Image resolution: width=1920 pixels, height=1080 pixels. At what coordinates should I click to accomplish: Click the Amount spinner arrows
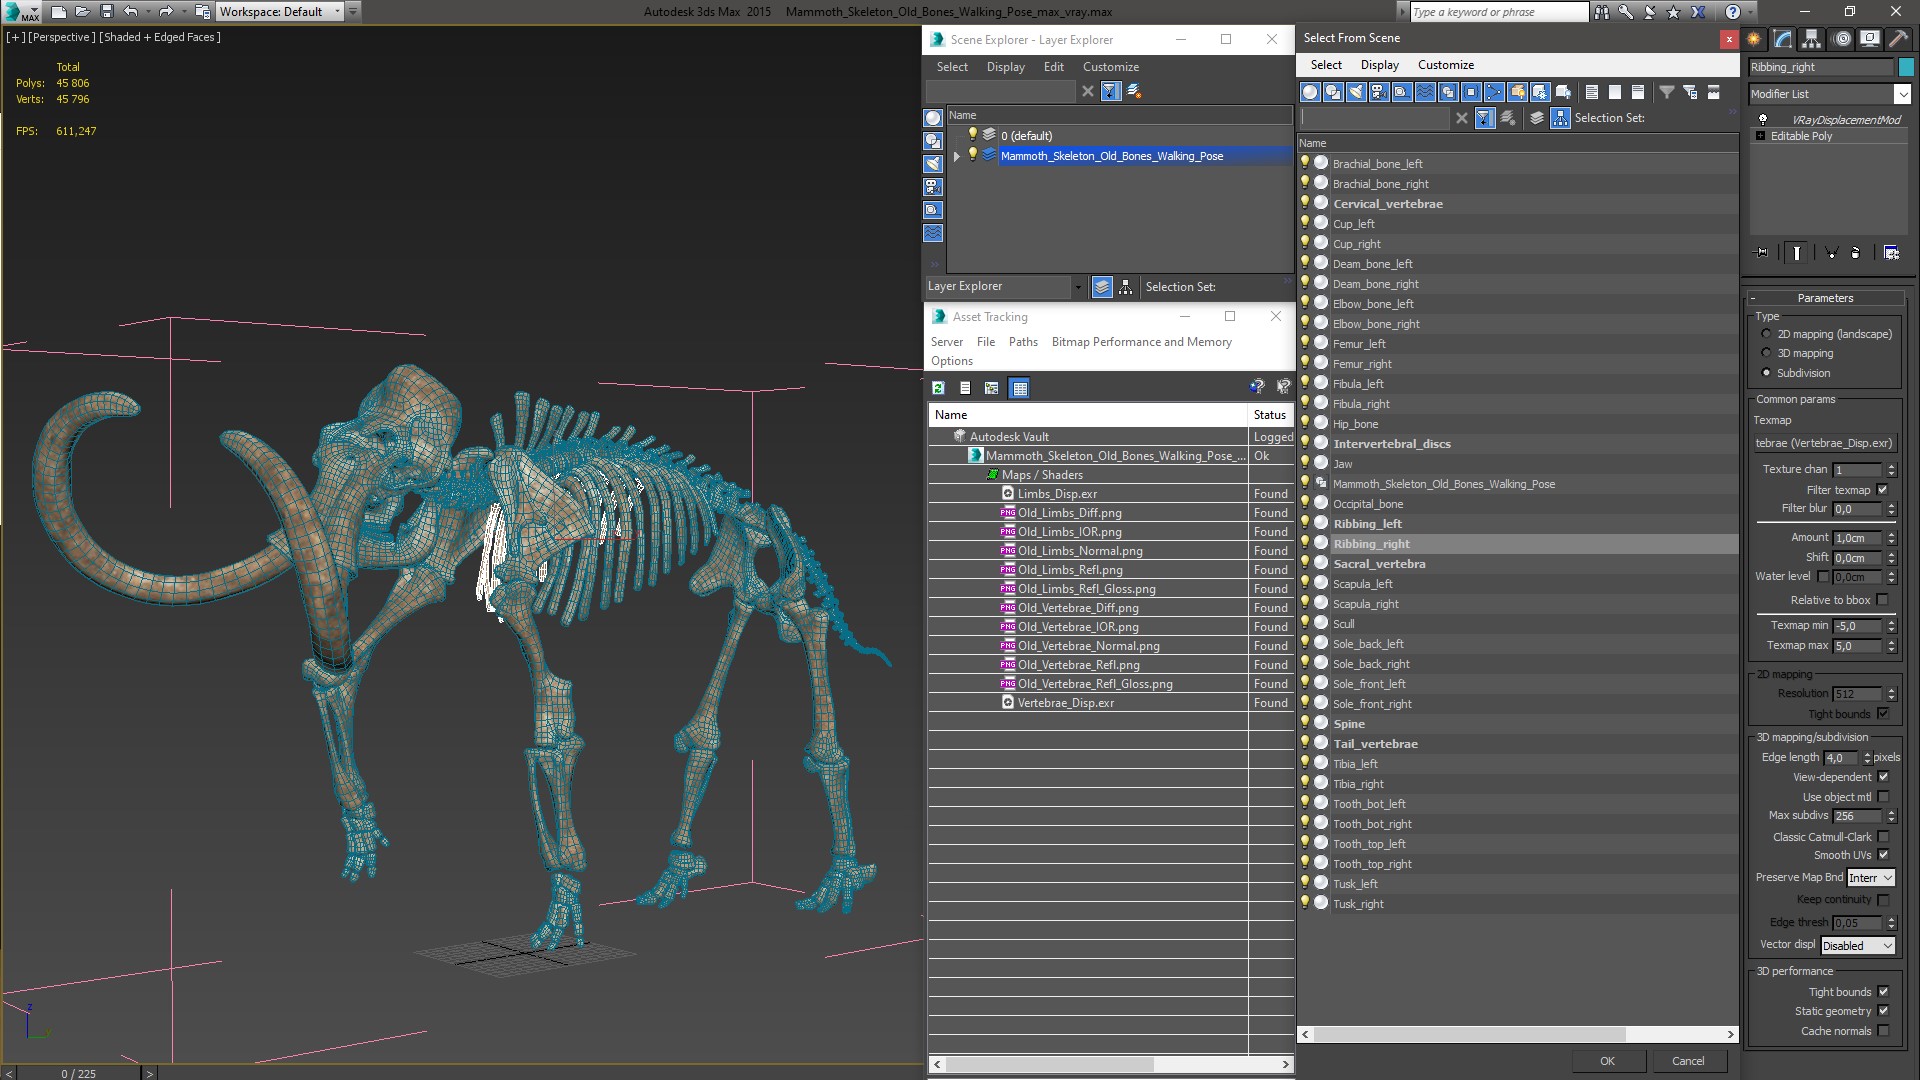[x=1891, y=538]
